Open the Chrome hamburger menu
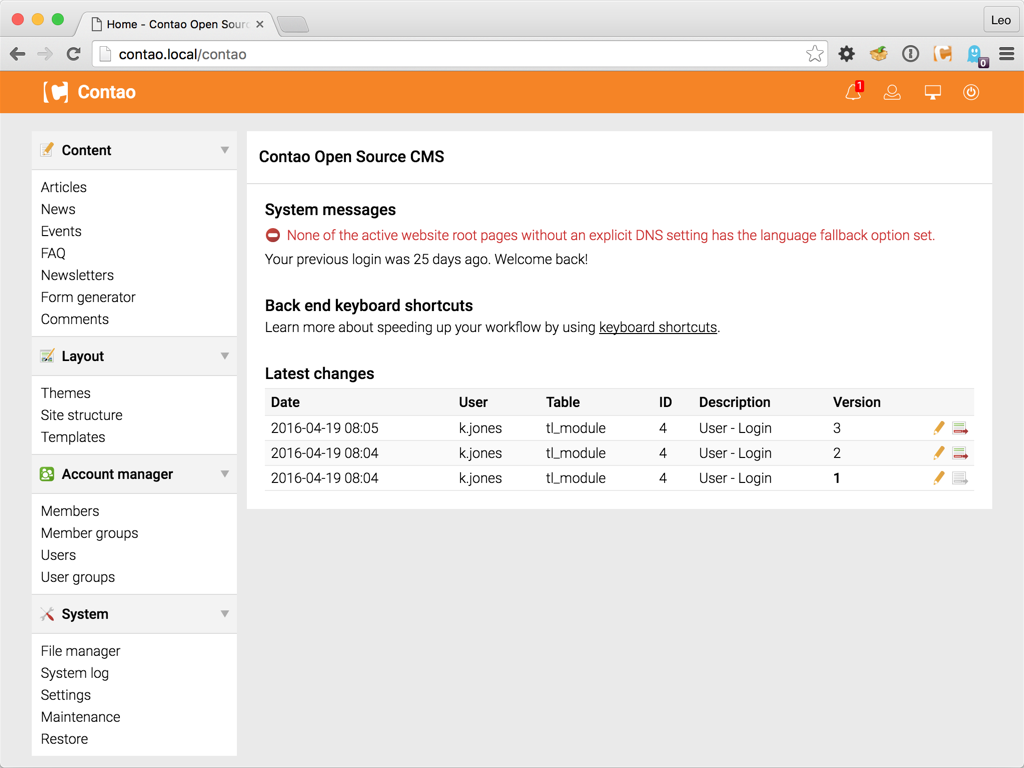Screen dimensions: 1024x768 click(1007, 54)
